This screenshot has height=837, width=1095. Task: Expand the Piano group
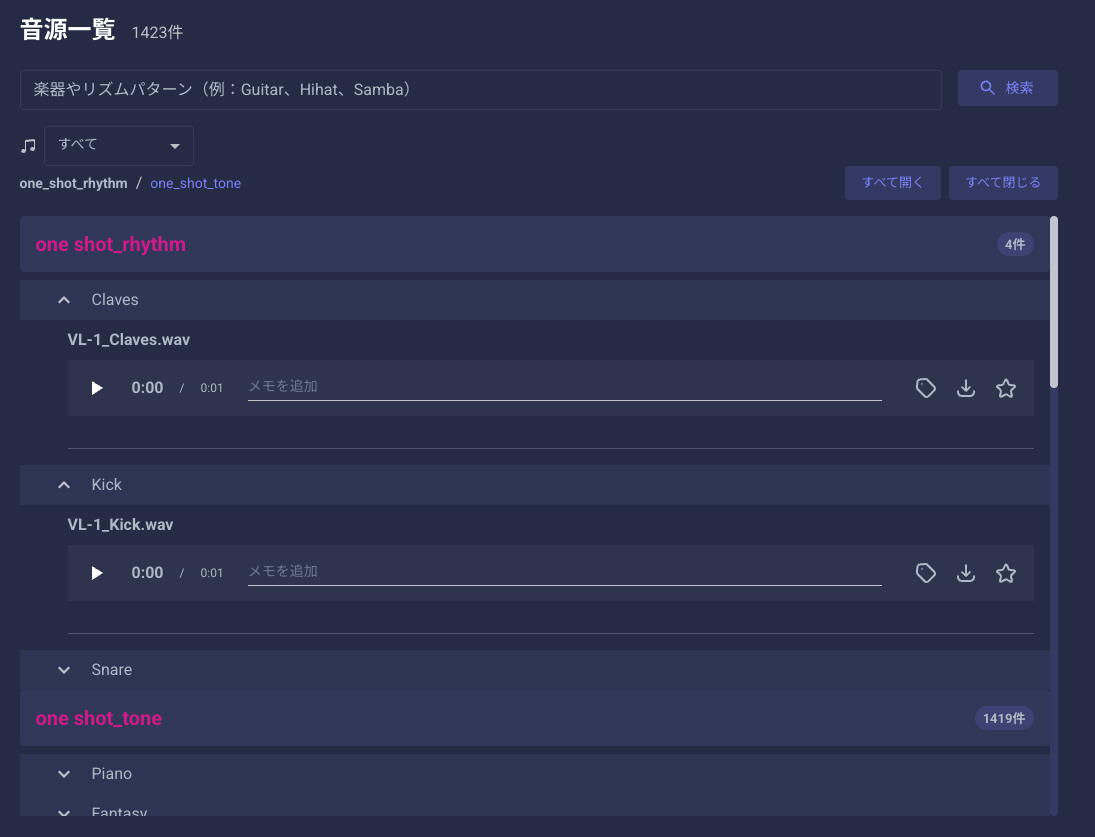(64, 774)
